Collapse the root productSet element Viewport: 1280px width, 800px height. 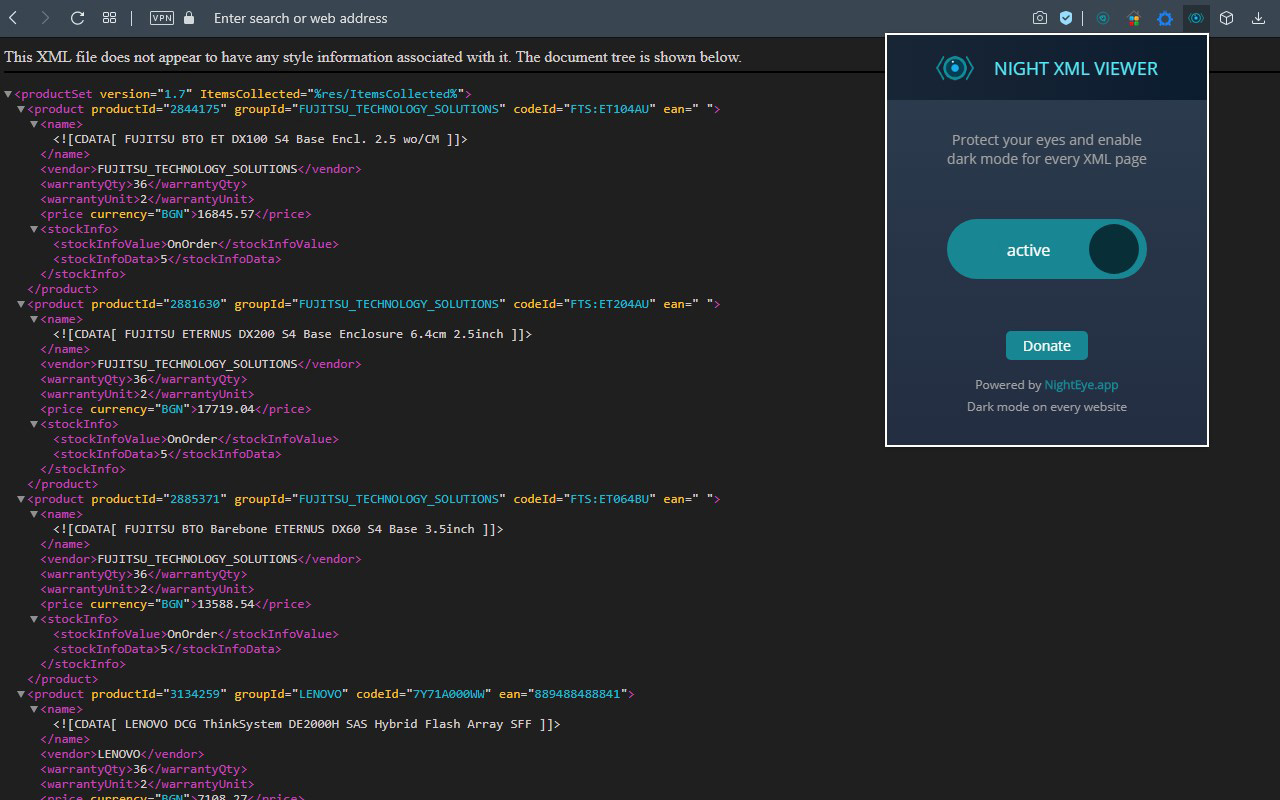pos(8,93)
